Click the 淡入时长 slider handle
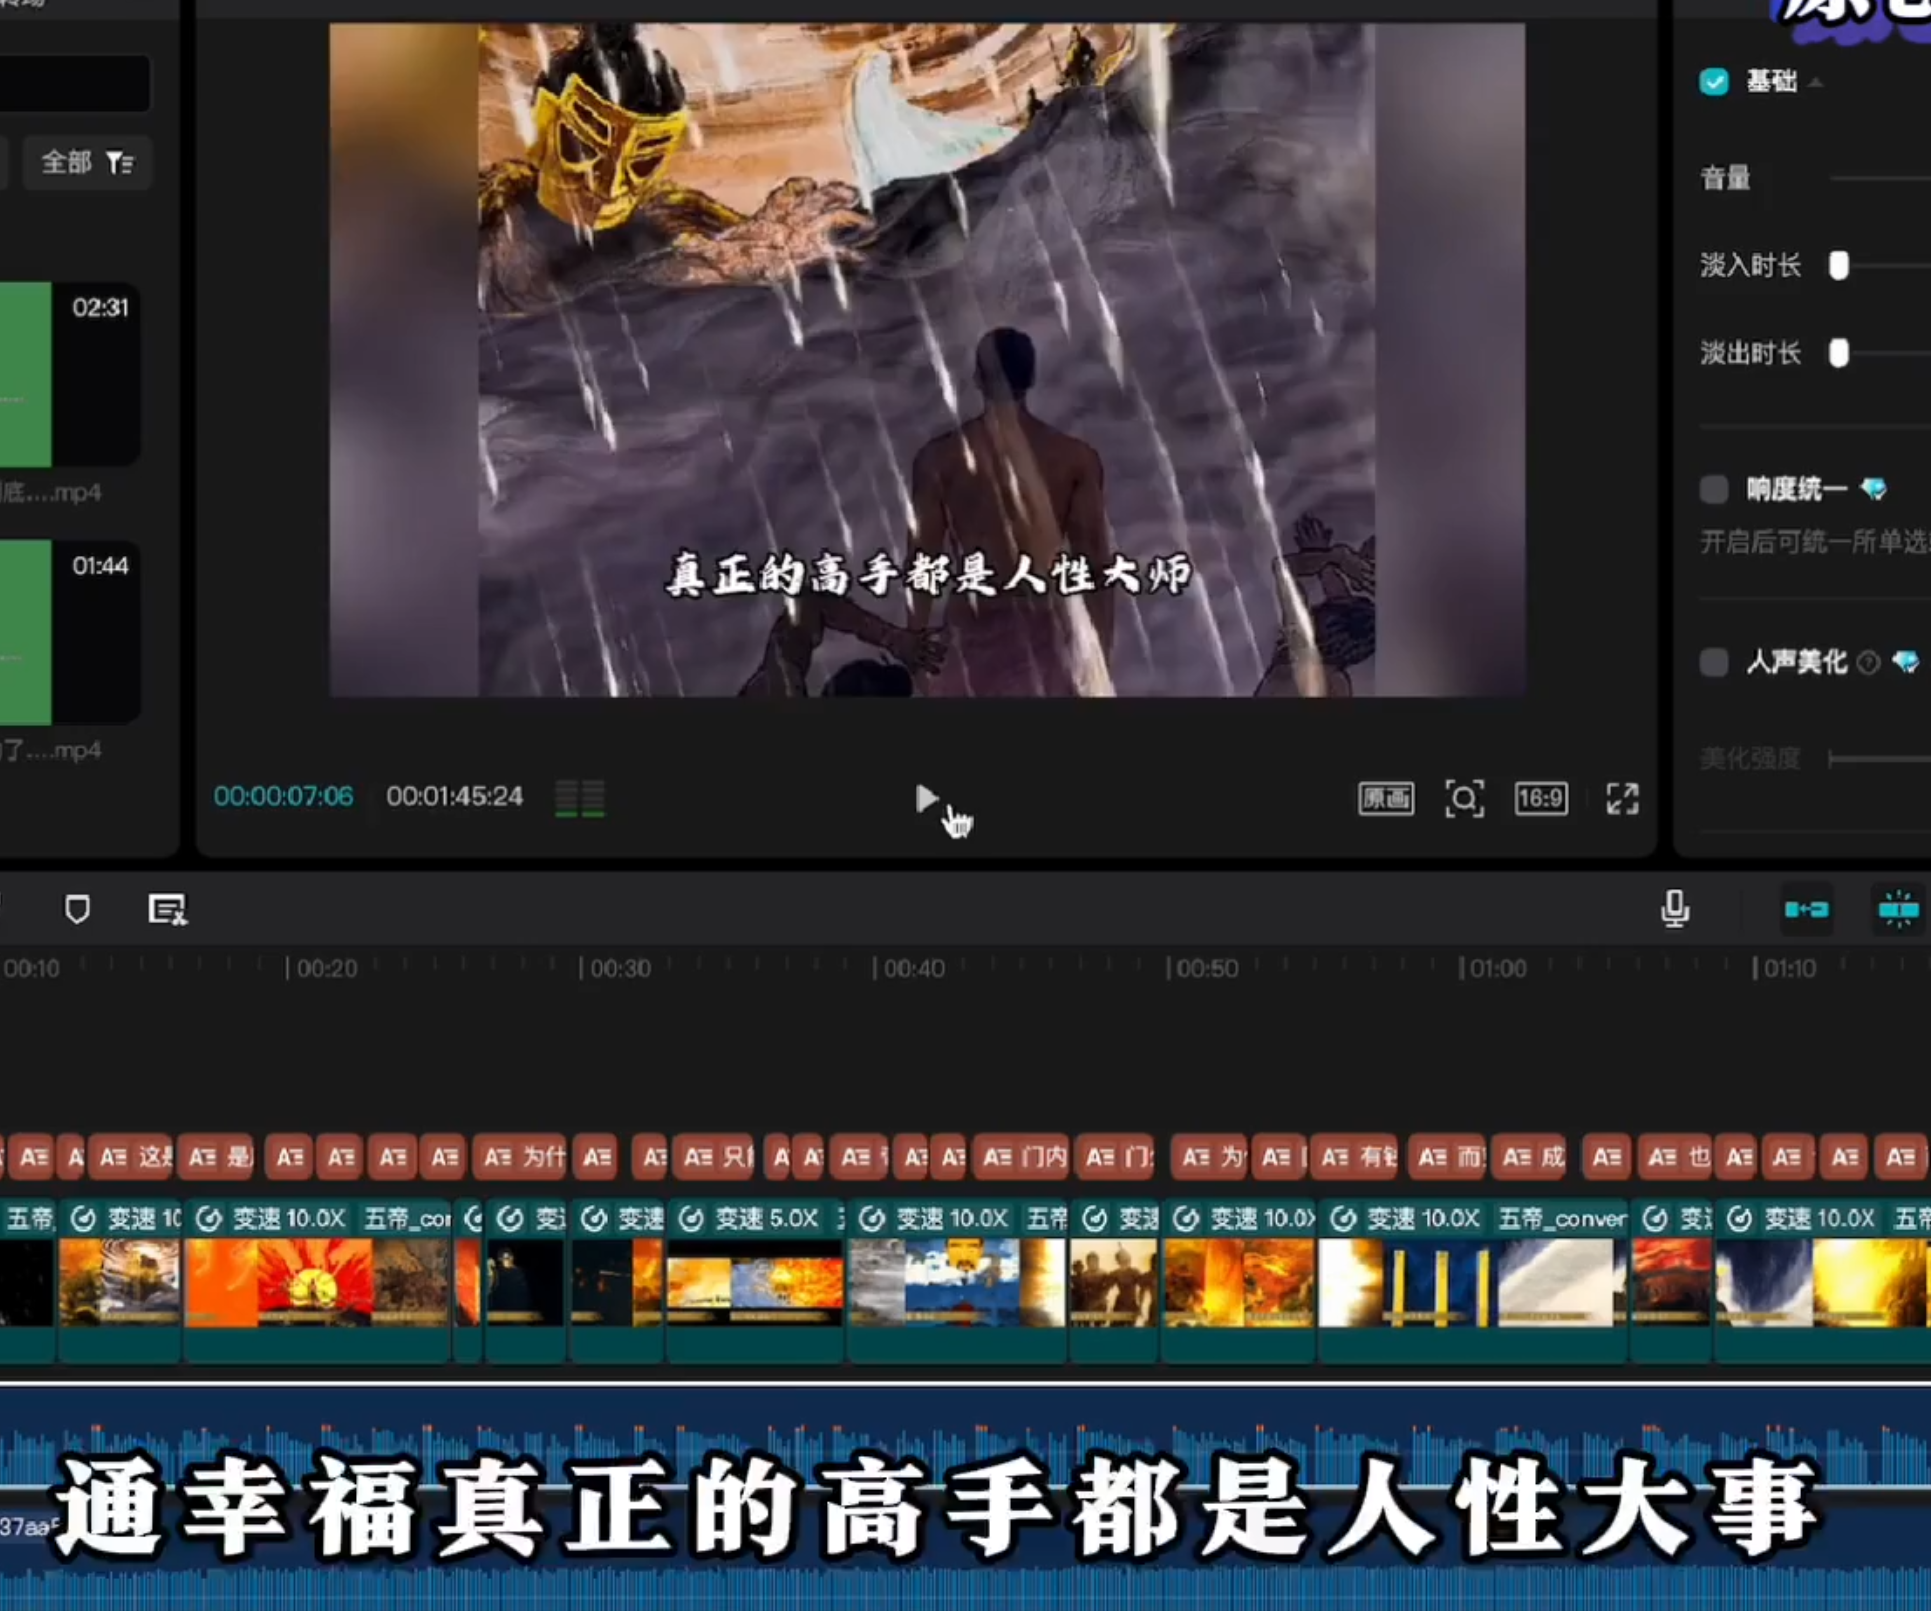Viewport: 1931px width, 1611px height. coord(1838,265)
